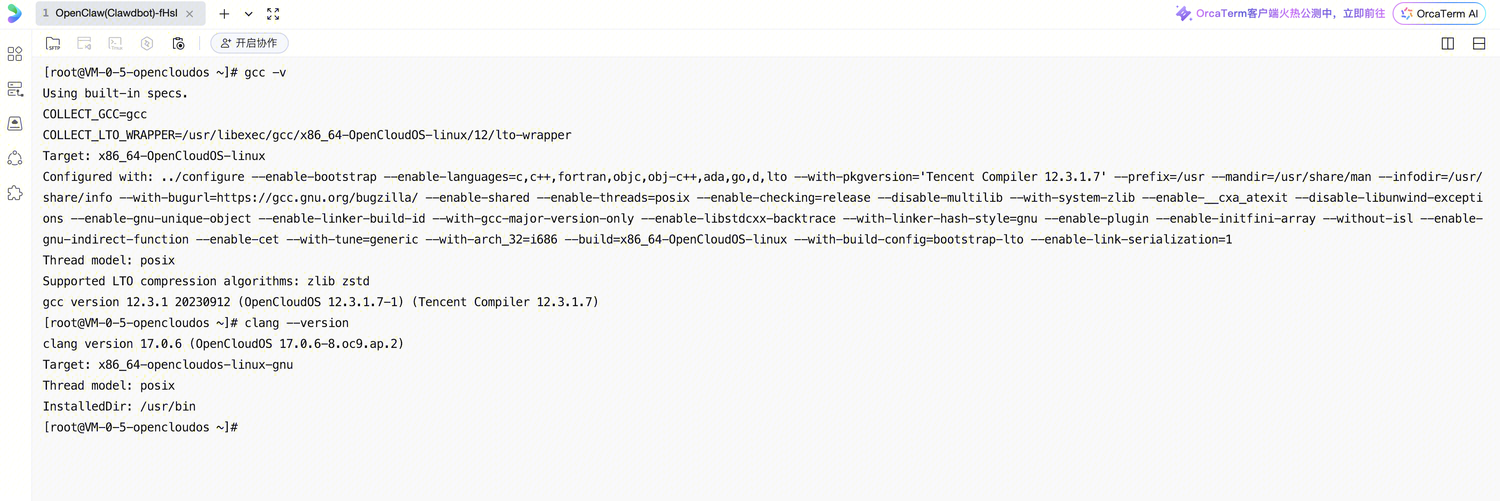Split terminal into side-by-side panes
This screenshot has width=1500, height=501.
pyautogui.click(x=1447, y=43)
